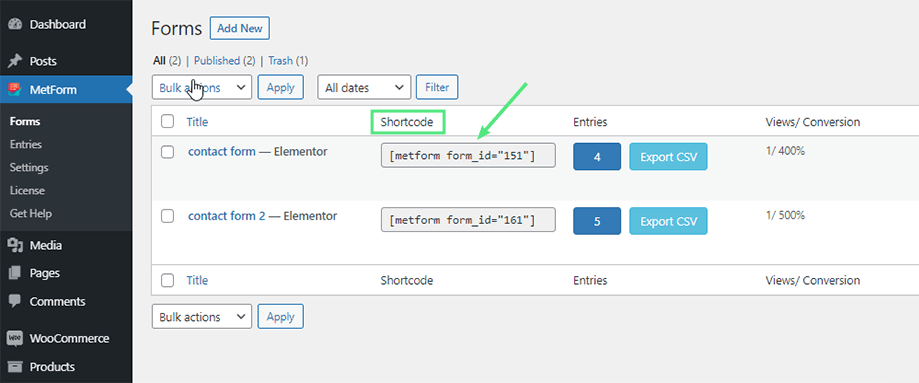Image resolution: width=919 pixels, height=383 pixels.
Task: Open Dashboard via its gauge icon
Action: pyautogui.click(x=15, y=25)
